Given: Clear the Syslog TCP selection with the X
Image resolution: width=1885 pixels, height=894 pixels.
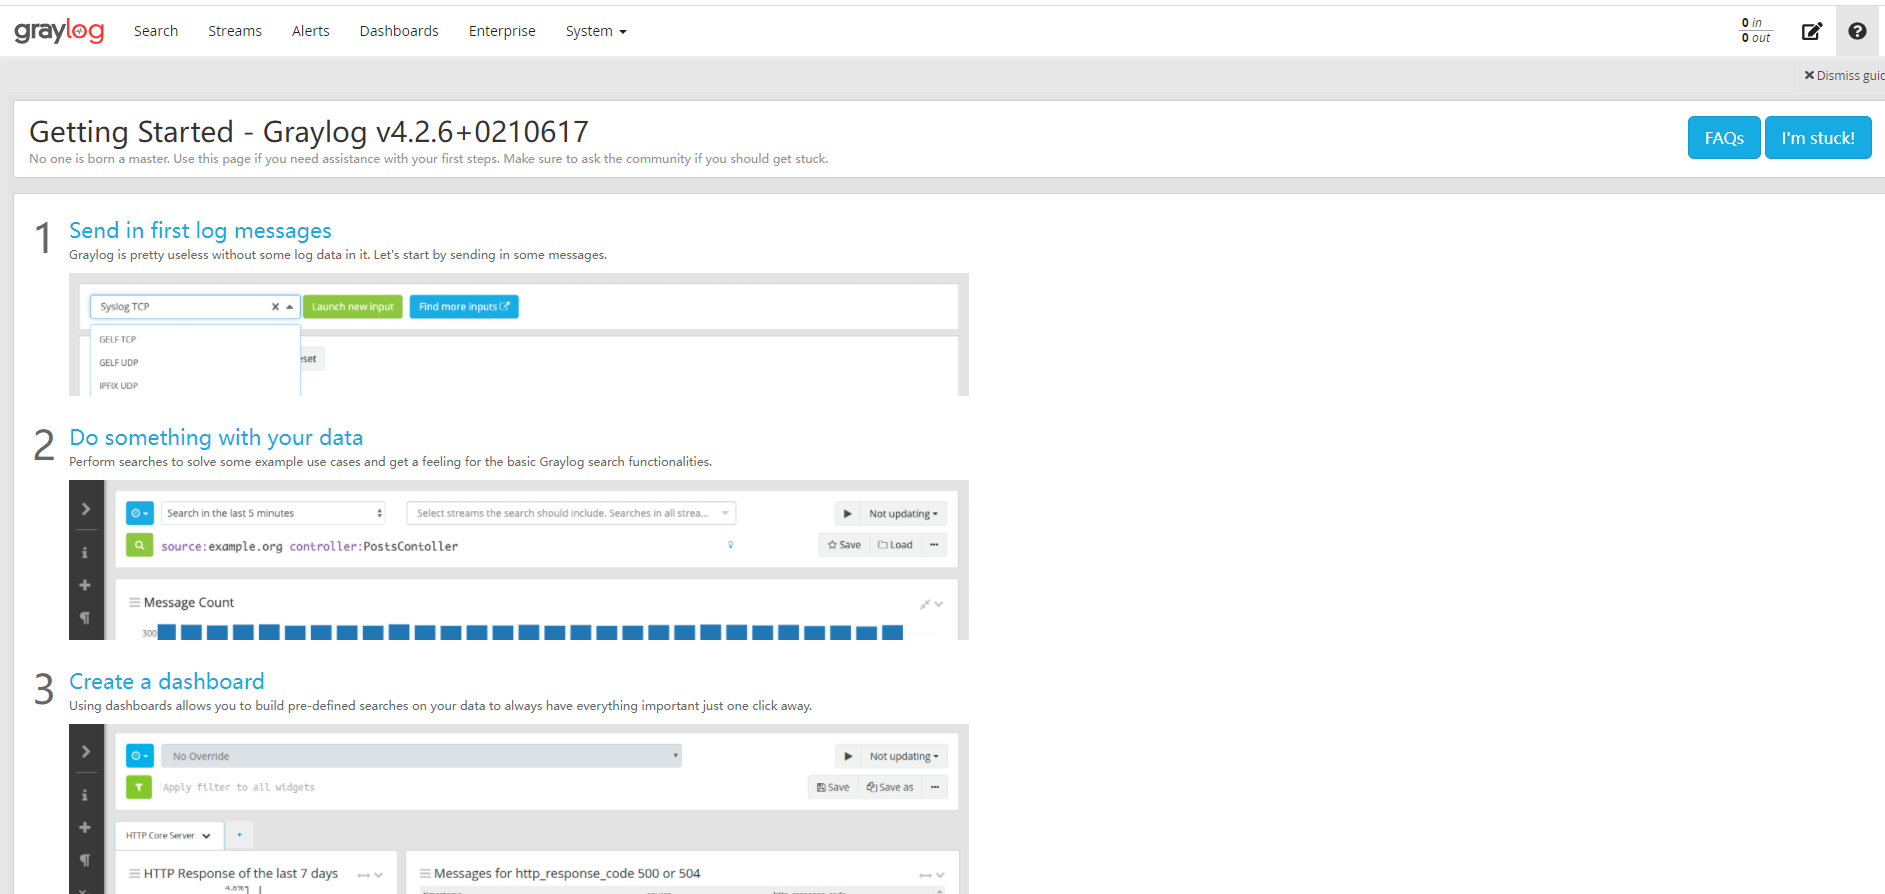Looking at the screenshot, I should pyautogui.click(x=275, y=307).
